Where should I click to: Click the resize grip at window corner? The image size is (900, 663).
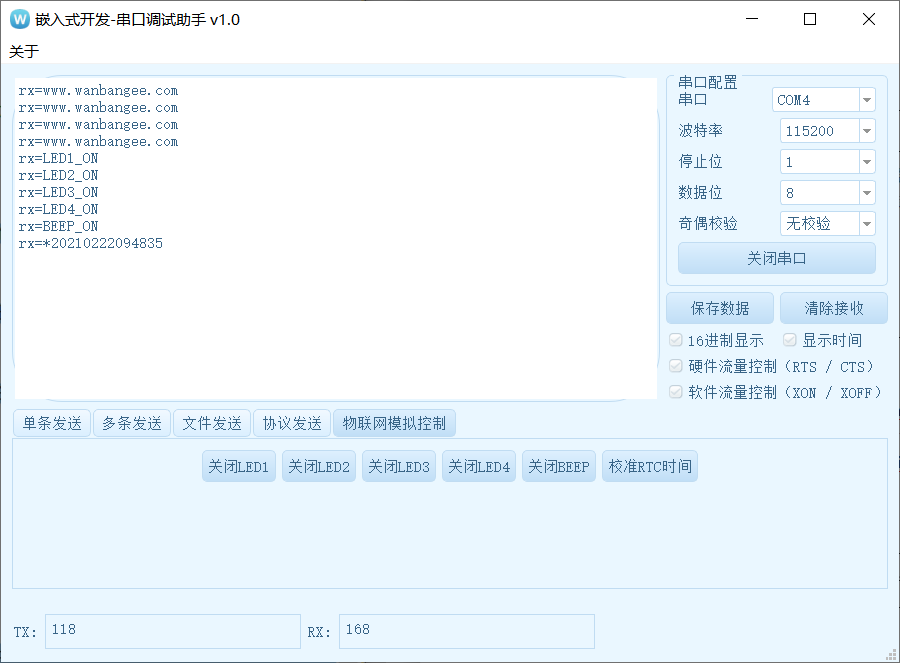click(x=891, y=655)
